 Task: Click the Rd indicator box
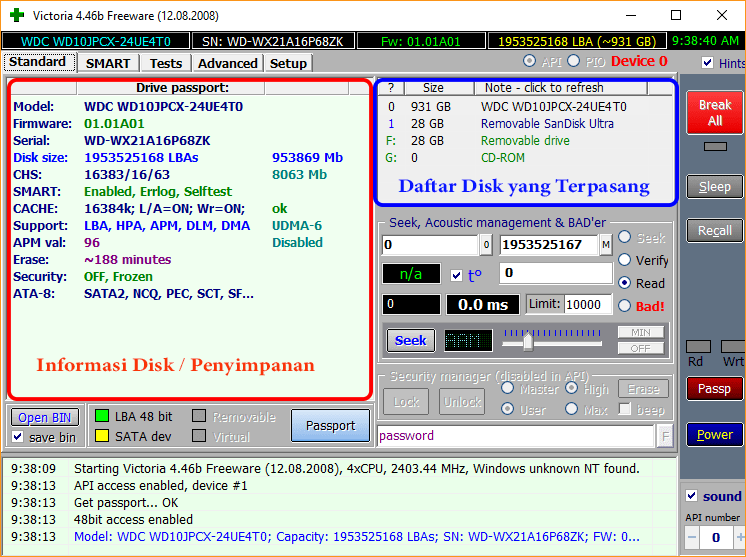coord(698,346)
